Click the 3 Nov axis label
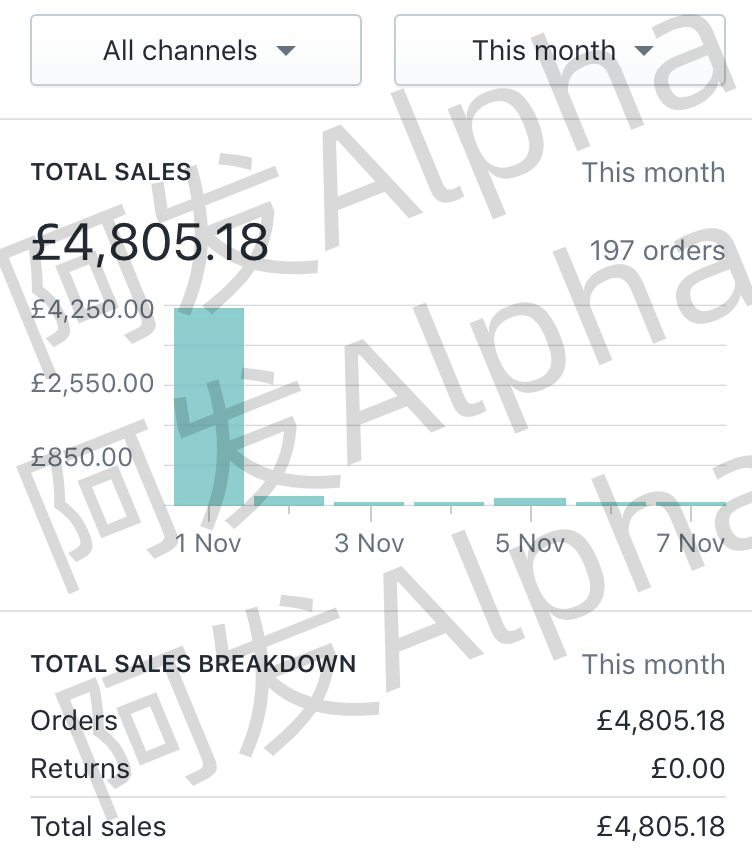This screenshot has height=866, width=752. click(x=369, y=543)
